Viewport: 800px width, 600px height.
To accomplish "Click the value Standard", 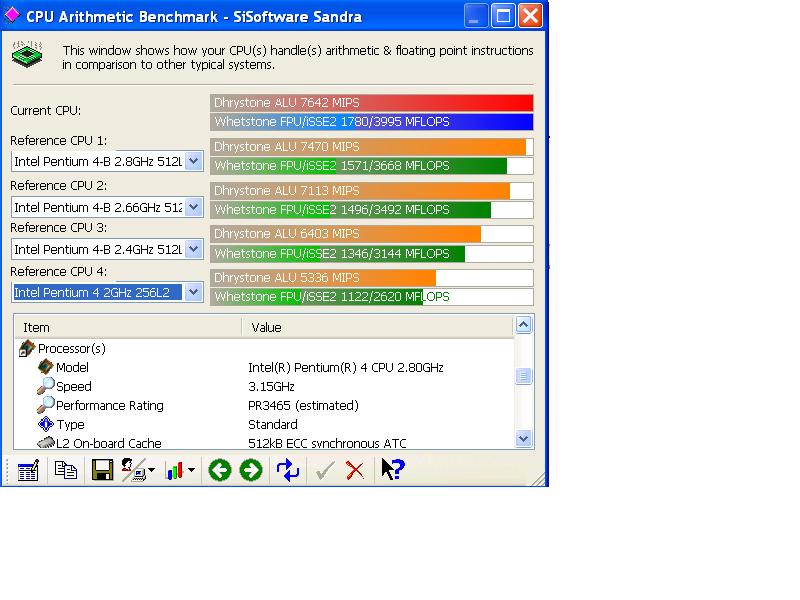I will coord(273,424).
